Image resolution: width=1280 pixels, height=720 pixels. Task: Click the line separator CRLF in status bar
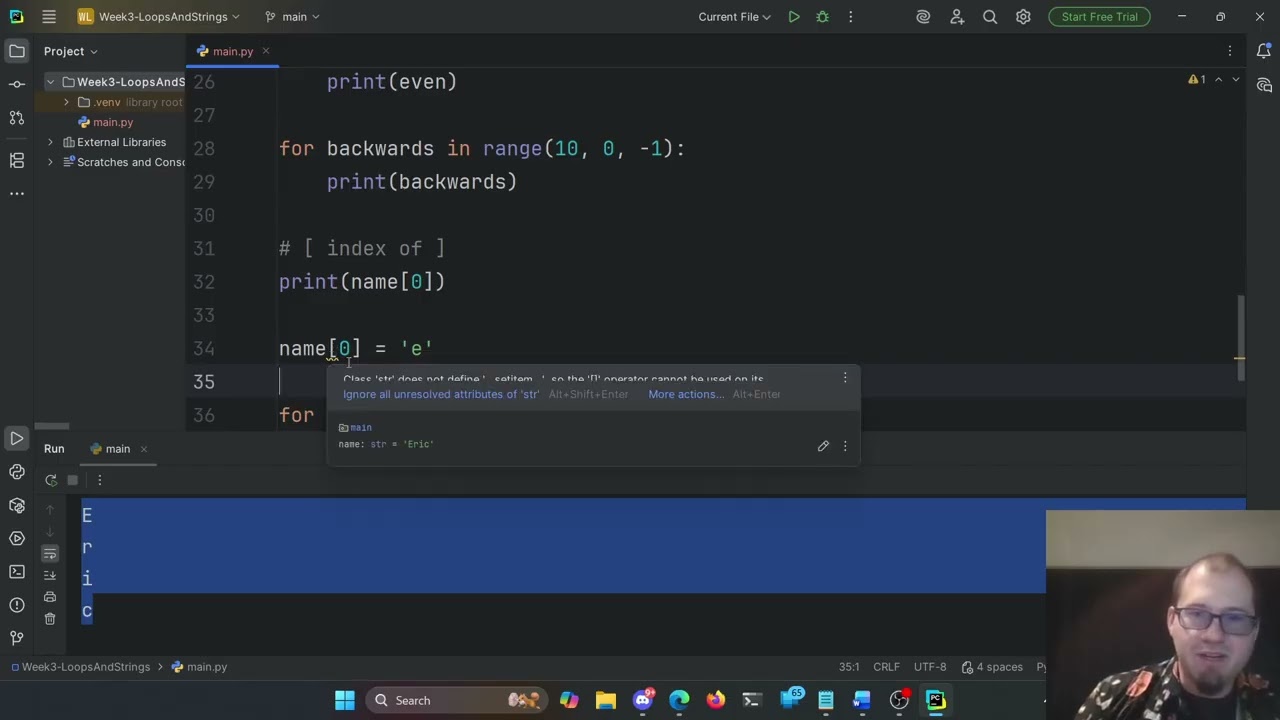coord(886,667)
